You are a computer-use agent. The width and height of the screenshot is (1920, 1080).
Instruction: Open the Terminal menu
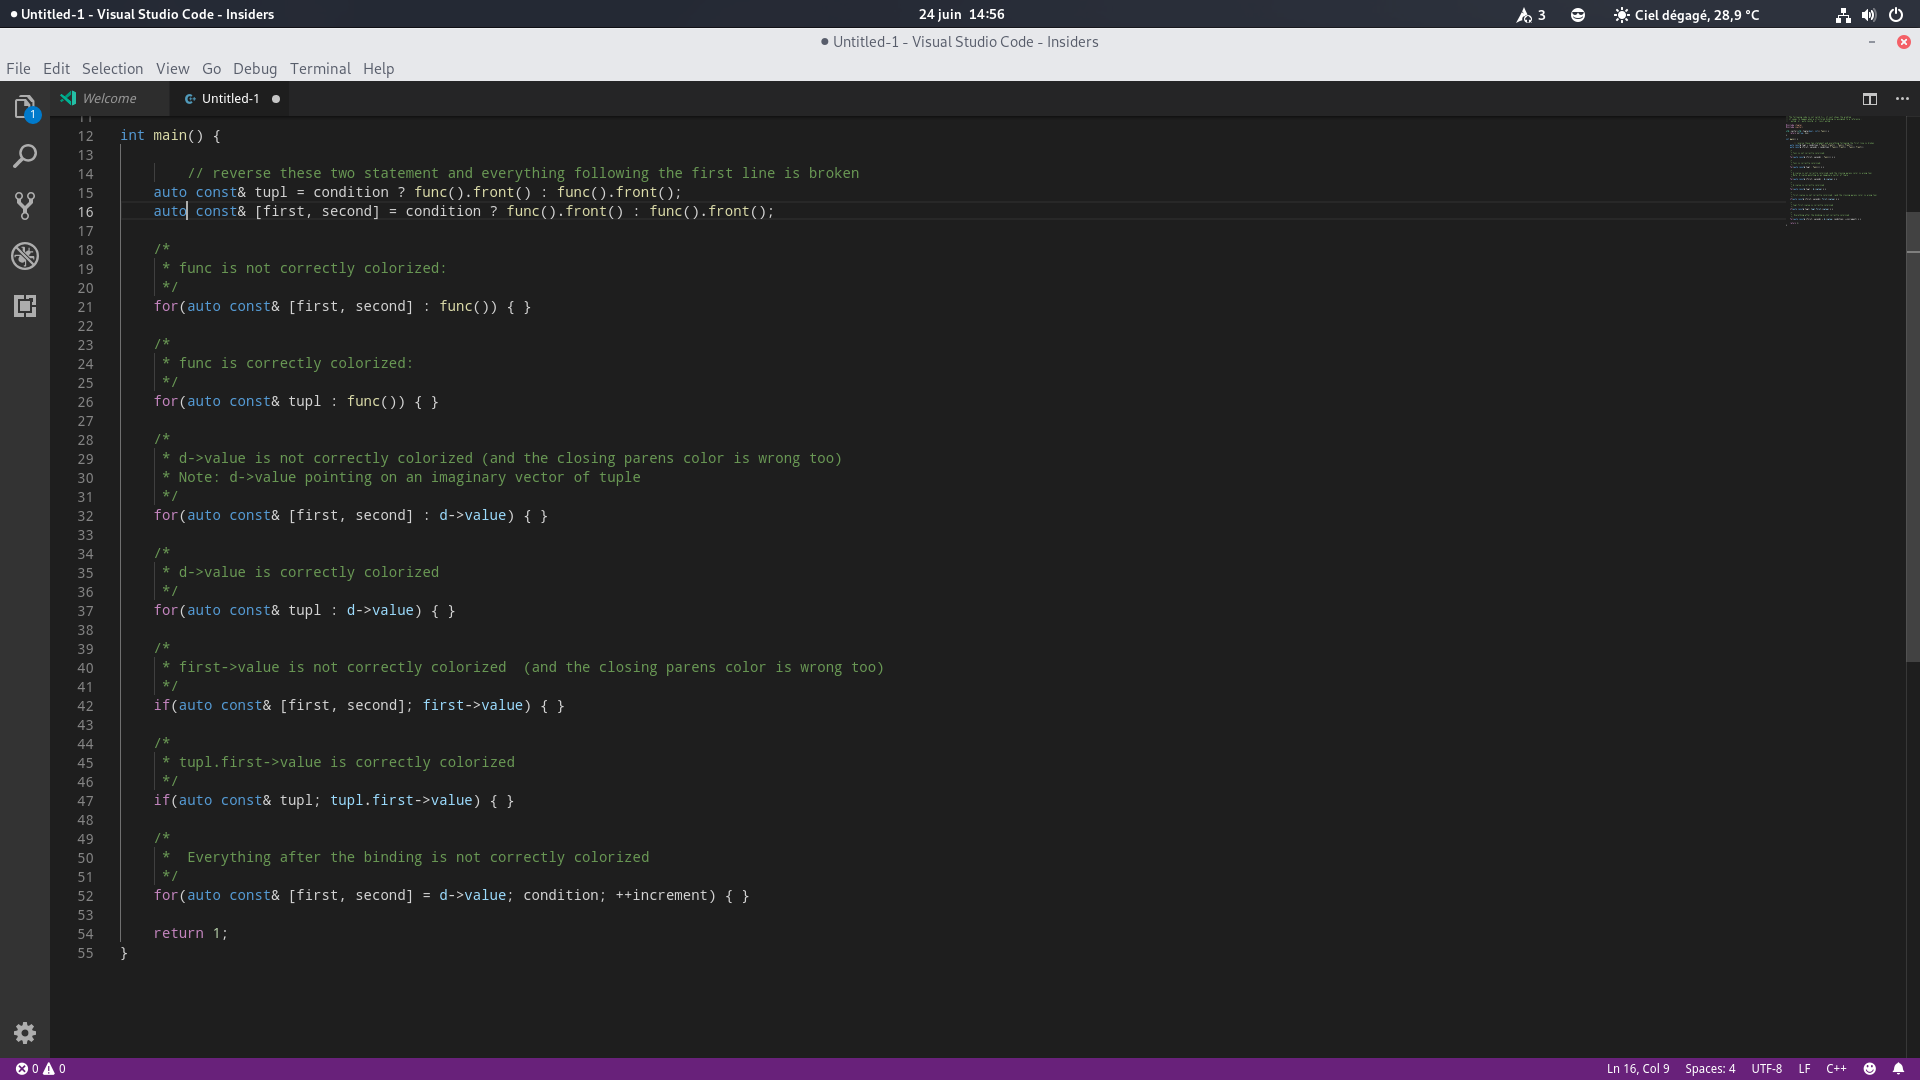319,68
